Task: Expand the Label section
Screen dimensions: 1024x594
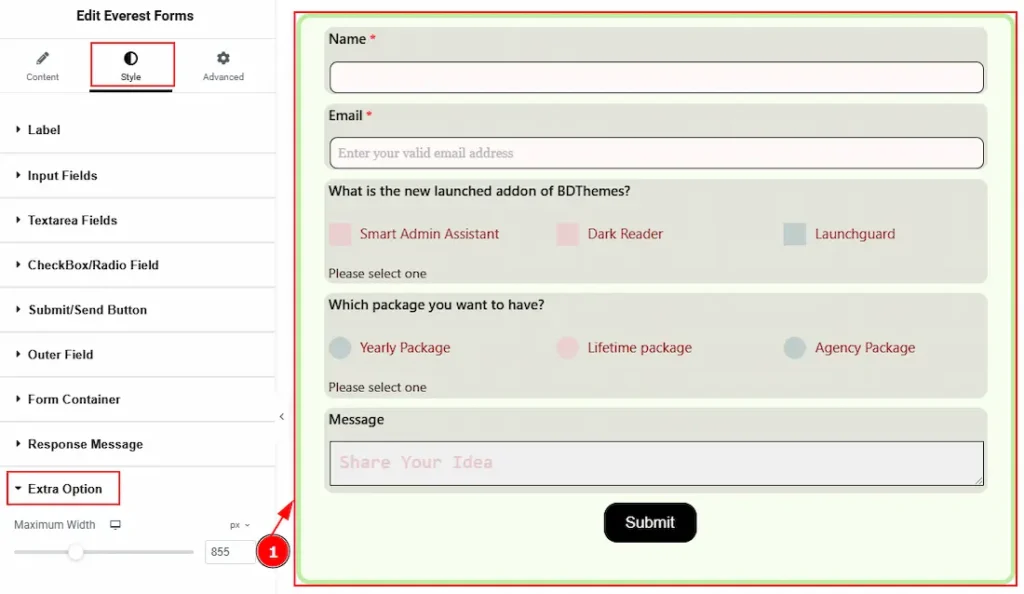Action: point(44,130)
